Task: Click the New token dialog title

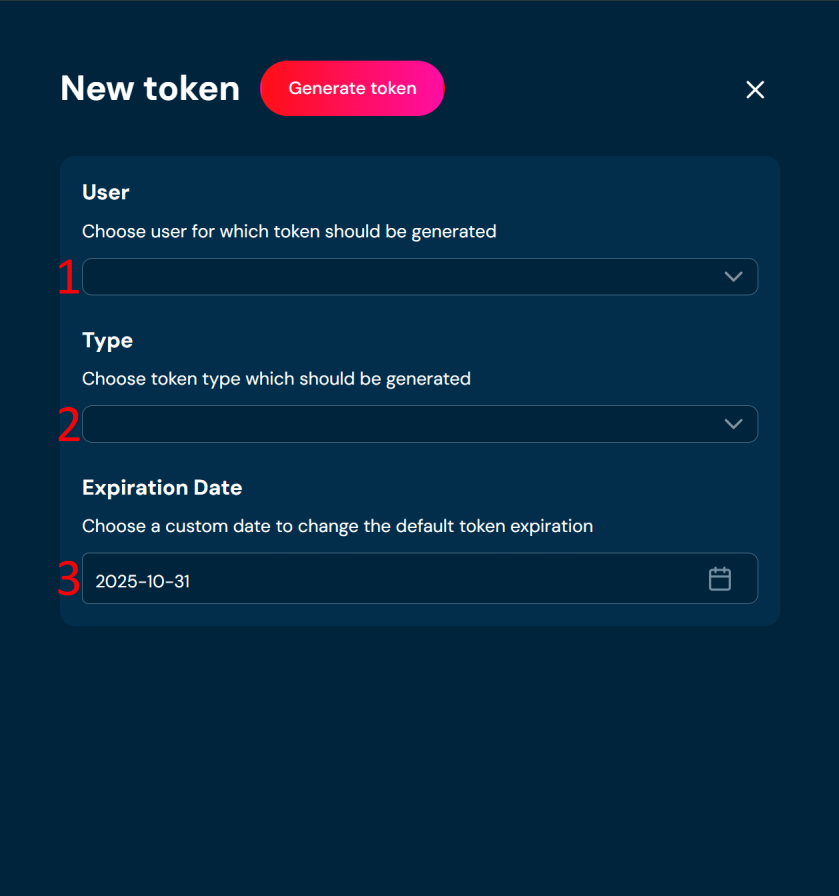Action: (150, 88)
